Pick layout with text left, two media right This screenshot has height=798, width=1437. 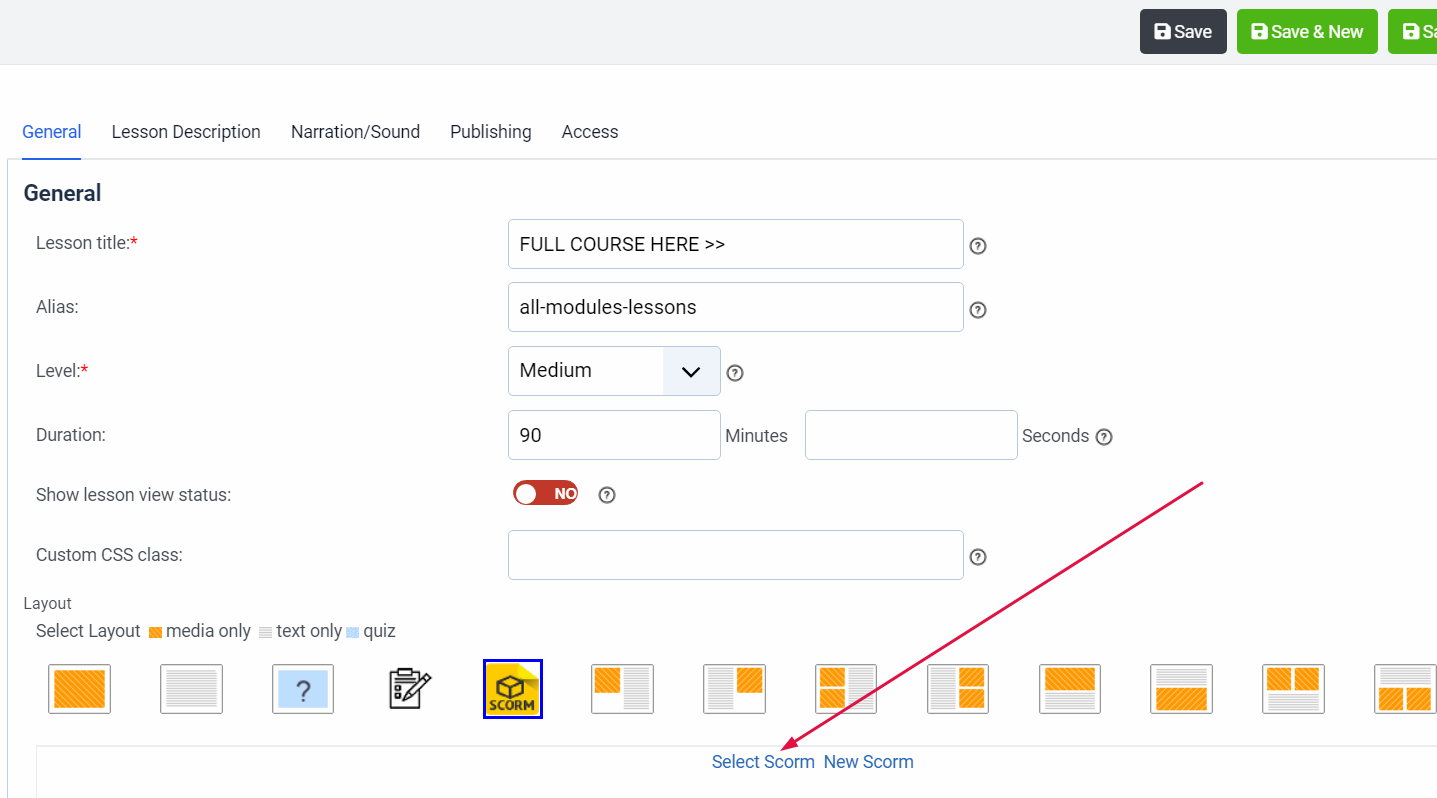(x=958, y=689)
